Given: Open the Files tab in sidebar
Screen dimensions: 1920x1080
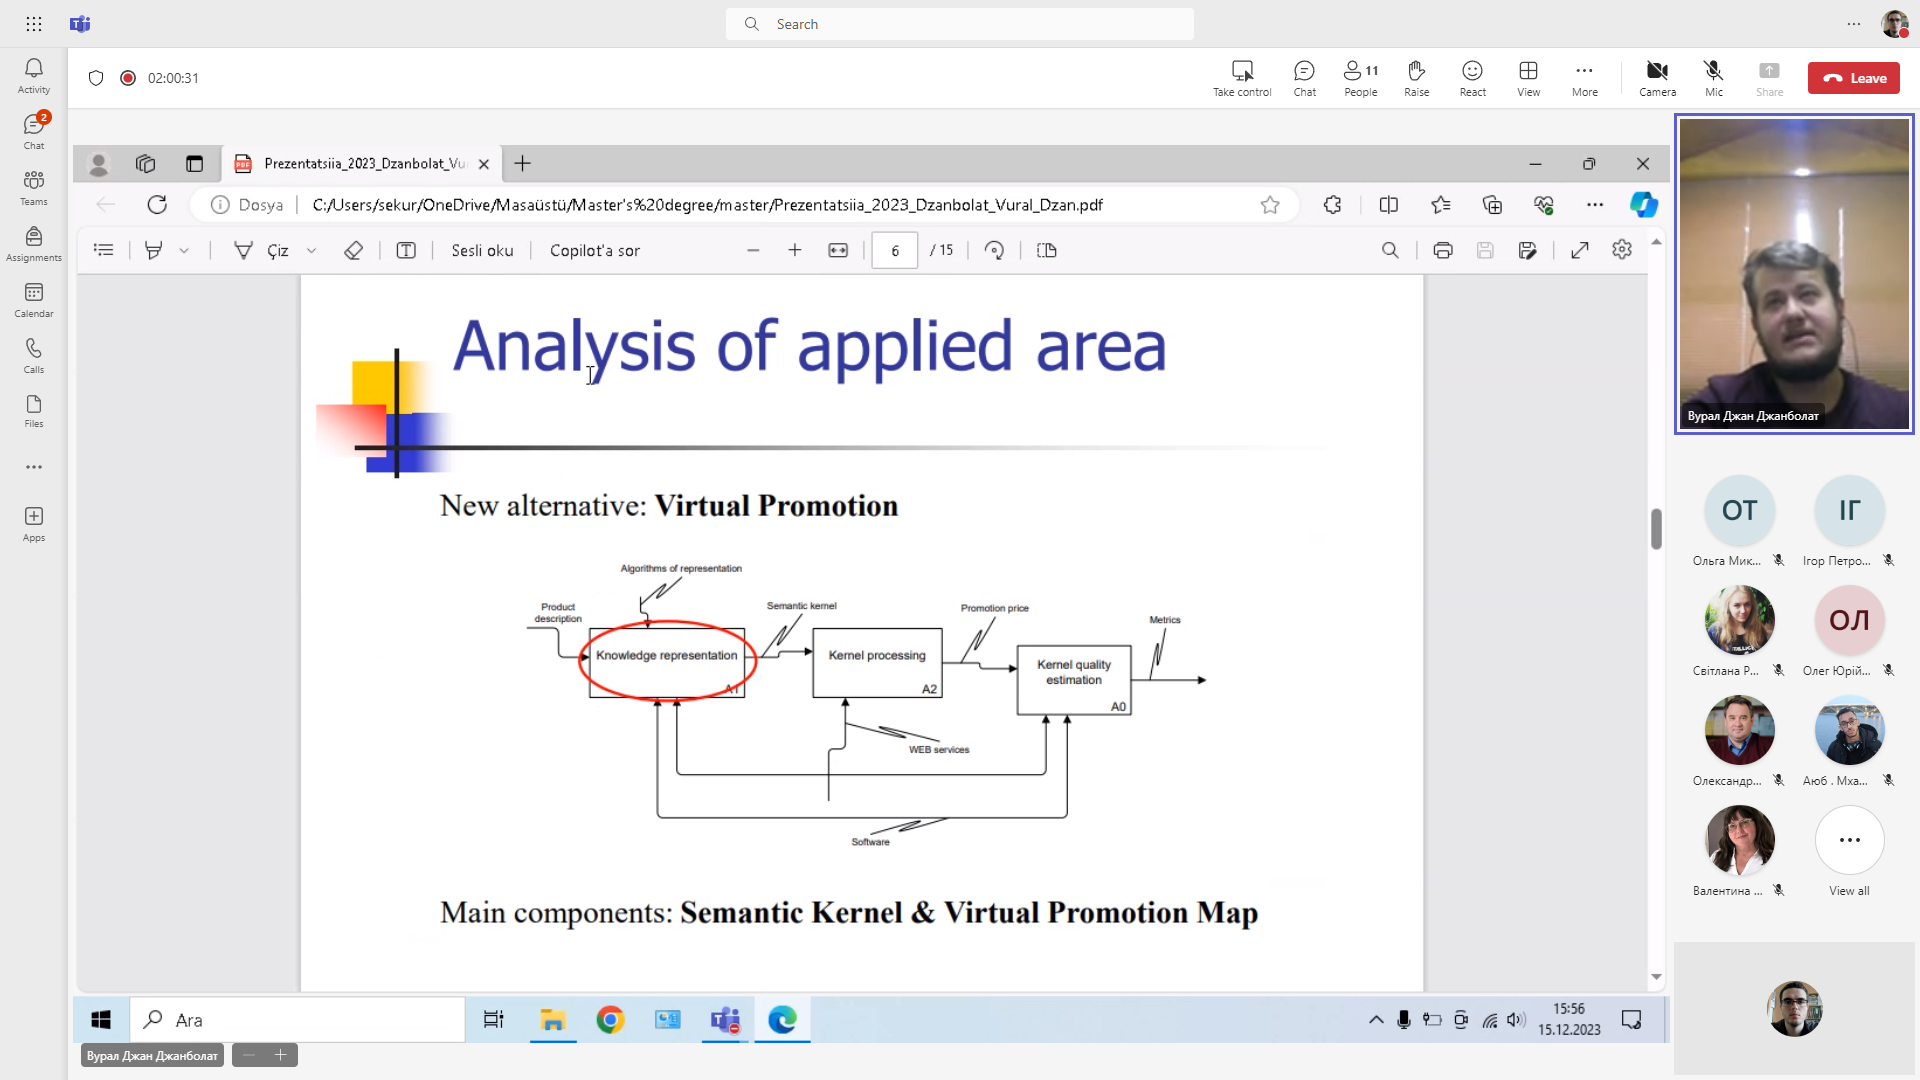Looking at the screenshot, I should (34, 411).
